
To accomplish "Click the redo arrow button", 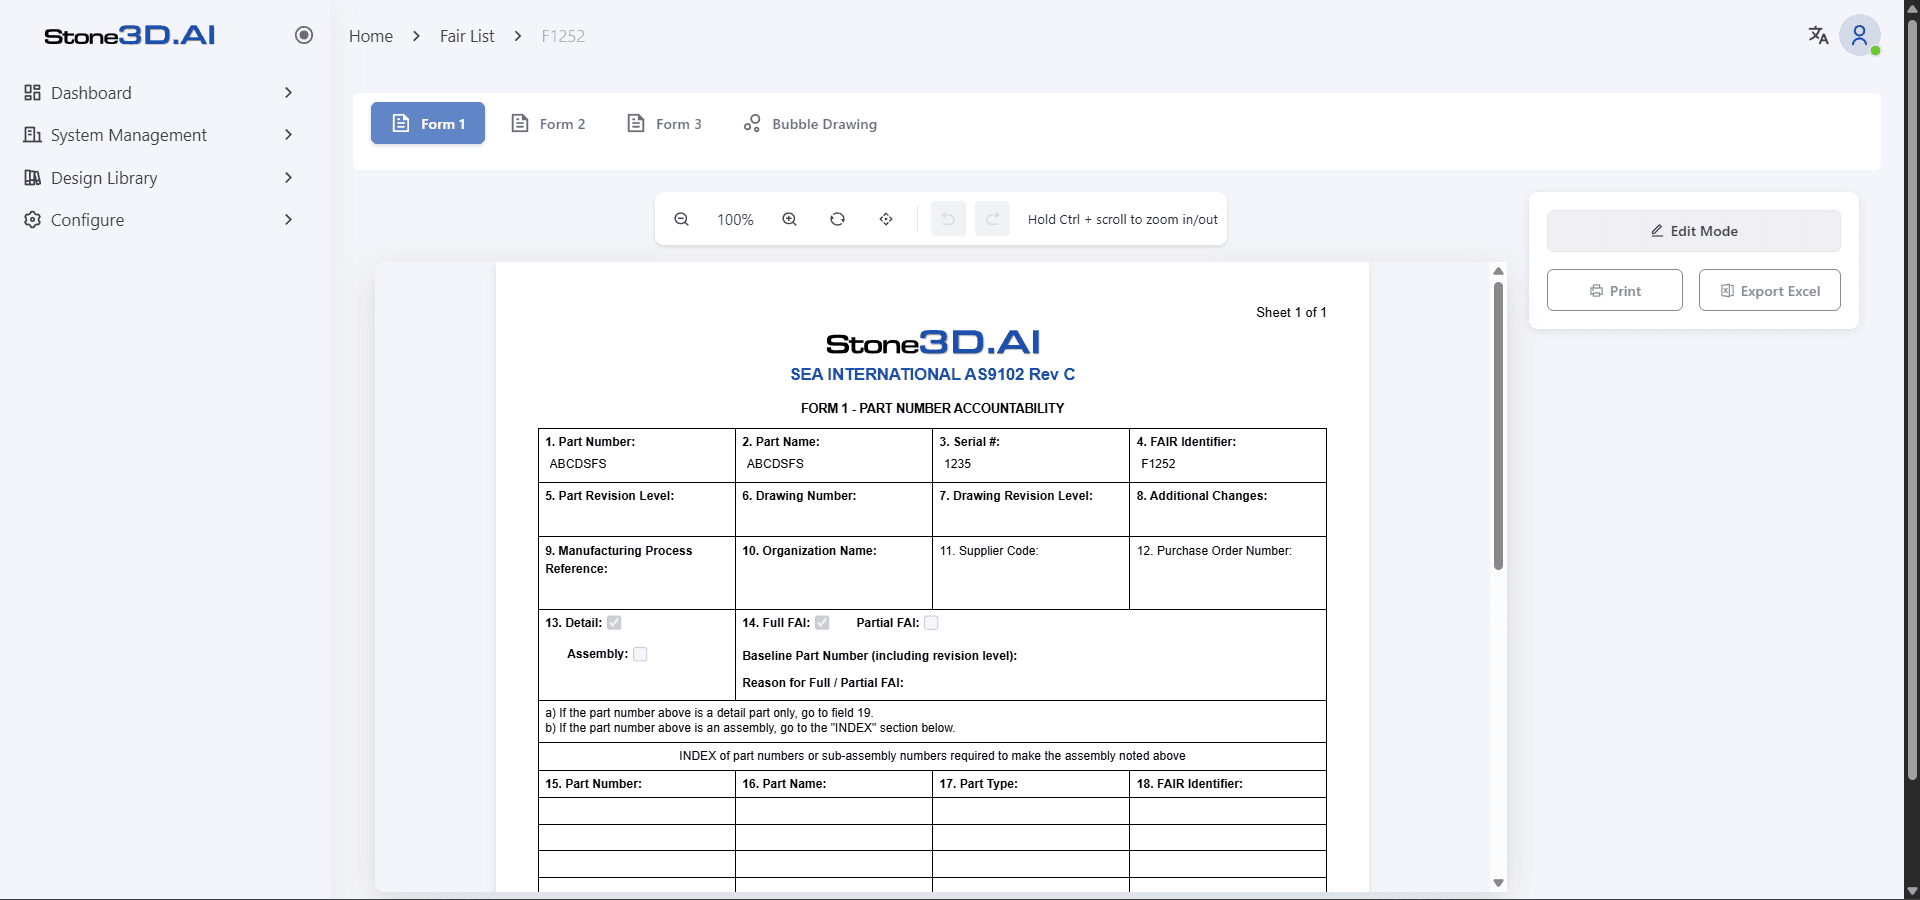I will [x=993, y=219].
